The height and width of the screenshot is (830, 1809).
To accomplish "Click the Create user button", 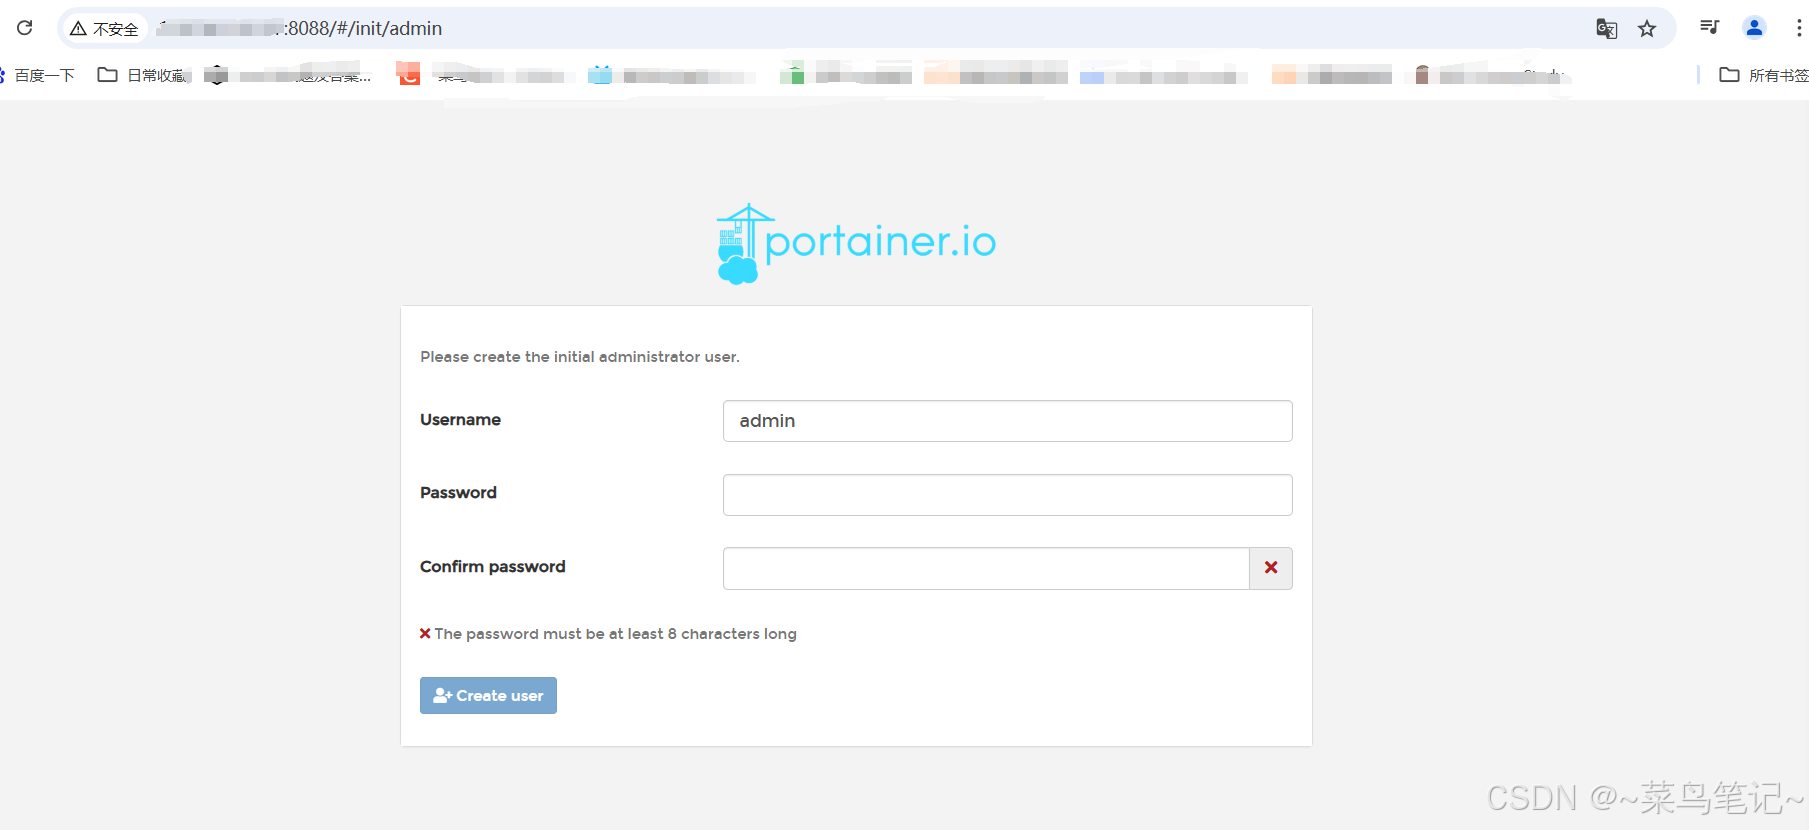I will pyautogui.click(x=488, y=696).
